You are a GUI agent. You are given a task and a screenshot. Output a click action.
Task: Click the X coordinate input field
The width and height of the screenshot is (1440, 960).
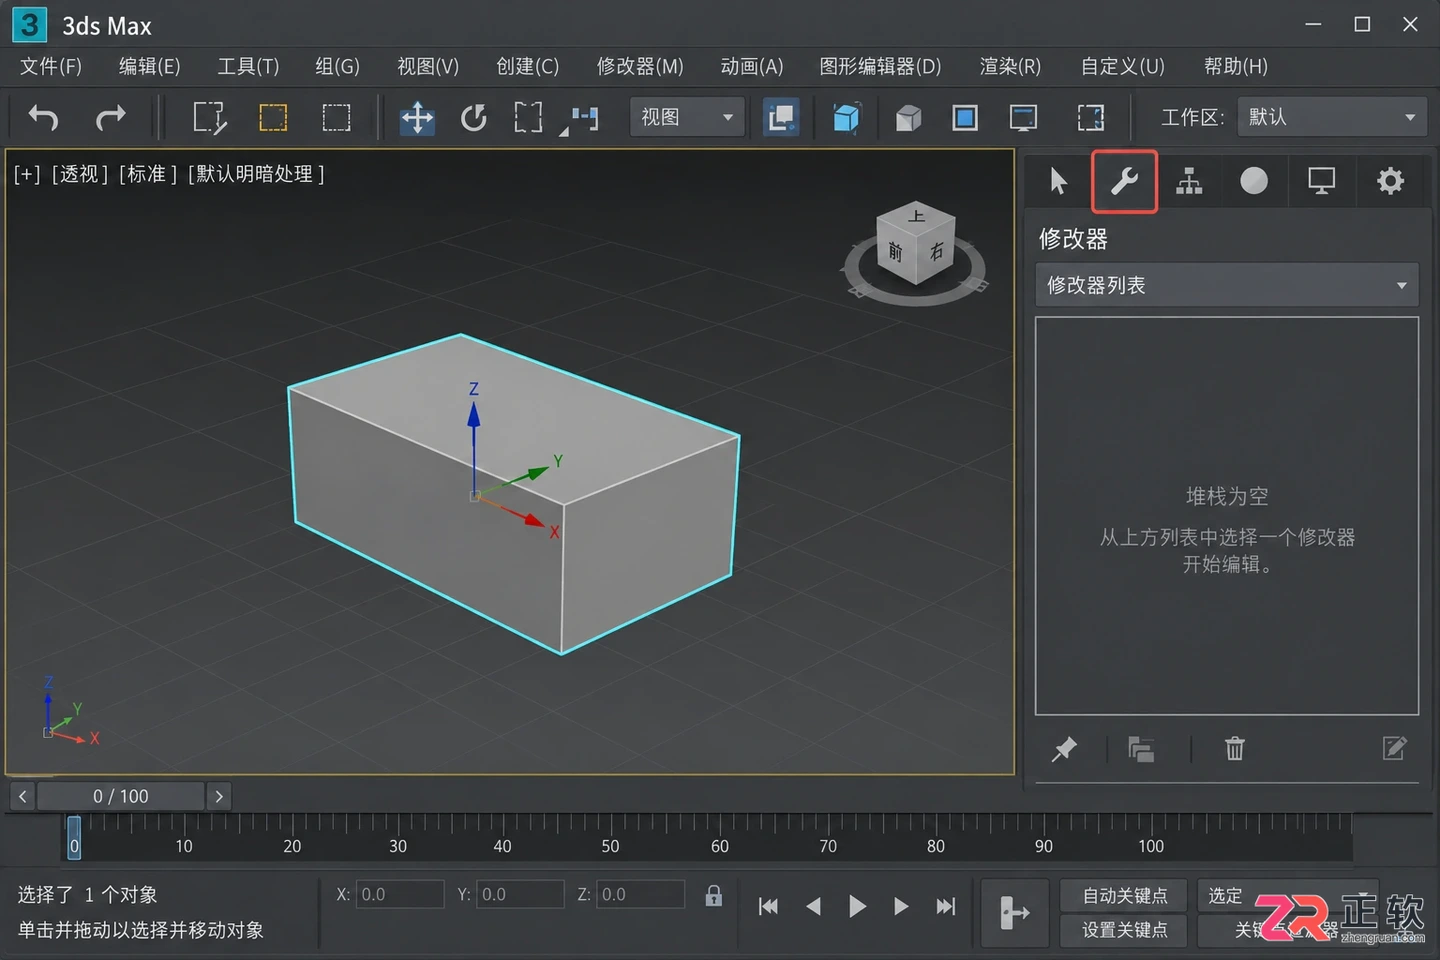point(400,894)
